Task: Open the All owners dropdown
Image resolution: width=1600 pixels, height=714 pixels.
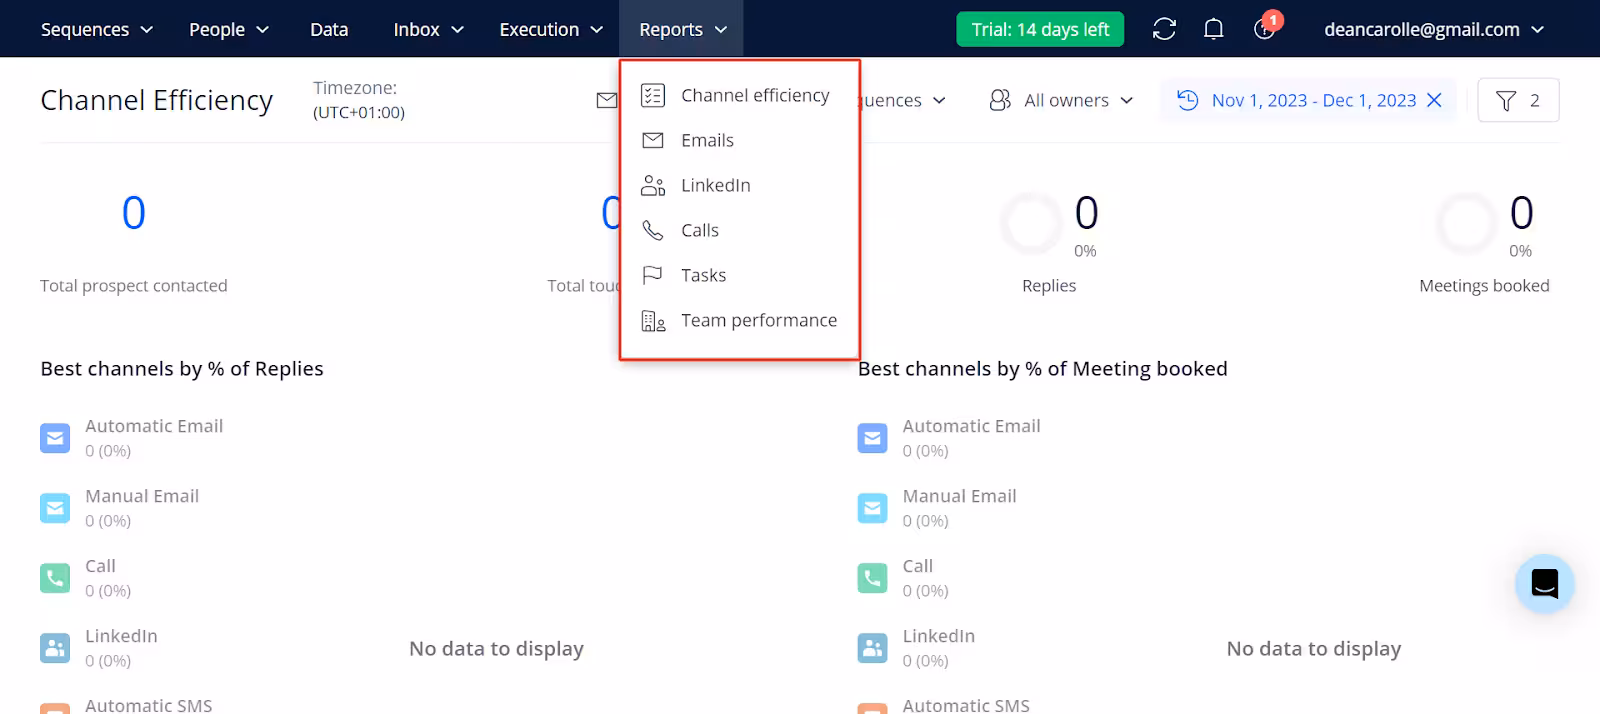Action: 1061,100
